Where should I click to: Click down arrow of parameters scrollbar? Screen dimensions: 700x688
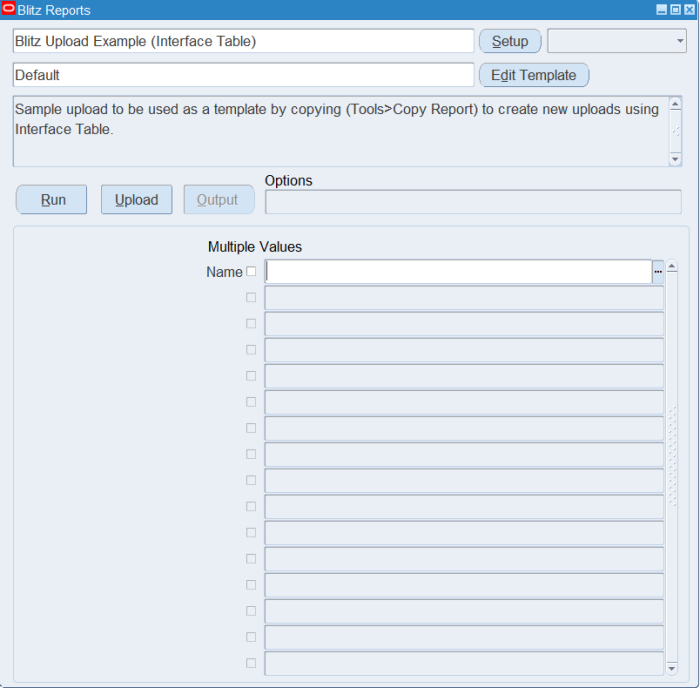pyautogui.click(x=671, y=668)
